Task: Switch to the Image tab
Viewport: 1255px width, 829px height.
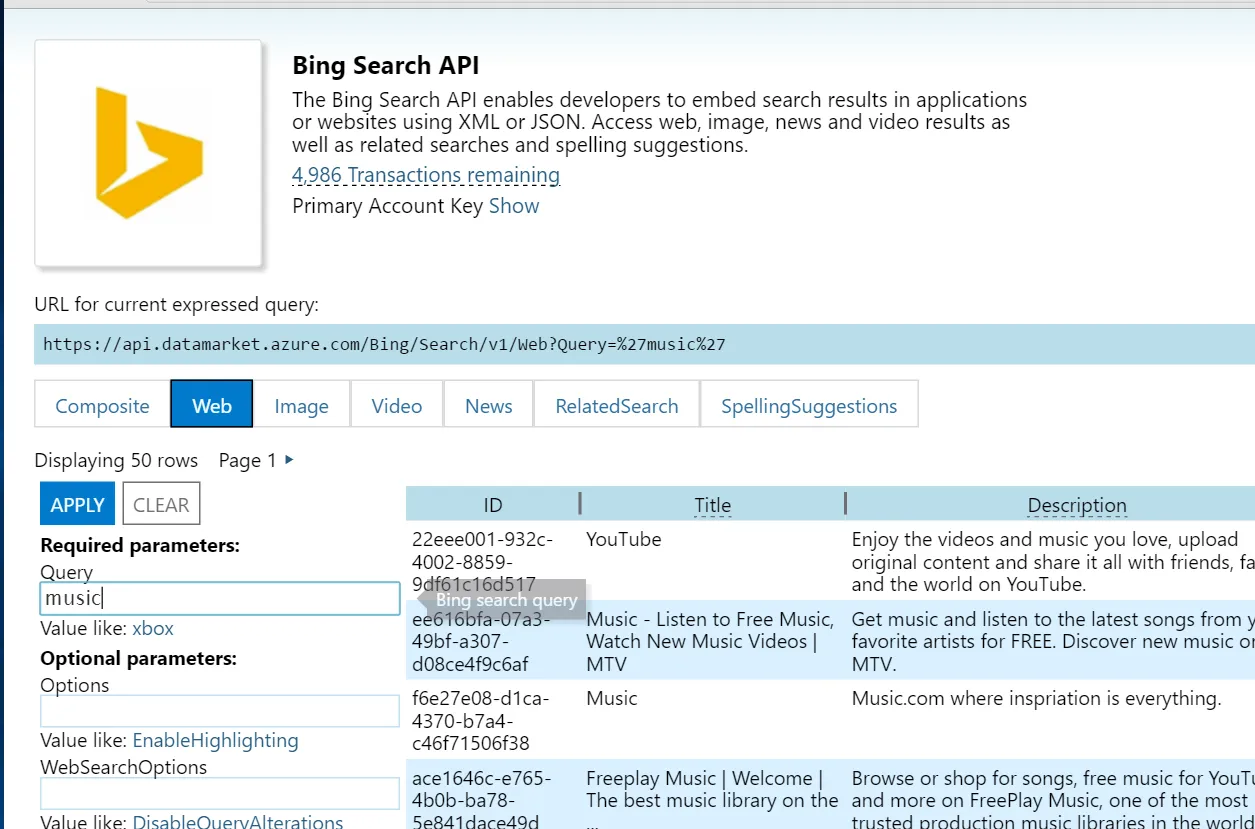Action: [301, 405]
